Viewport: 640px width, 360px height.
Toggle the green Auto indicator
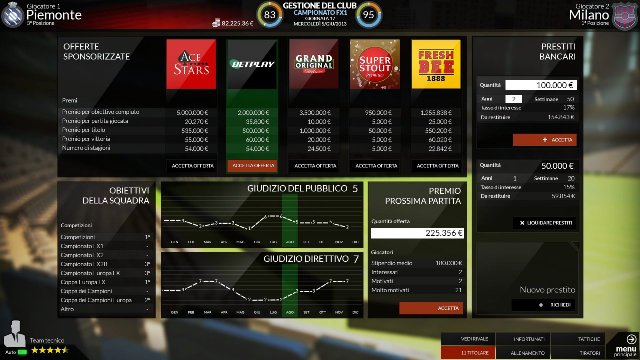pos(22,352)
